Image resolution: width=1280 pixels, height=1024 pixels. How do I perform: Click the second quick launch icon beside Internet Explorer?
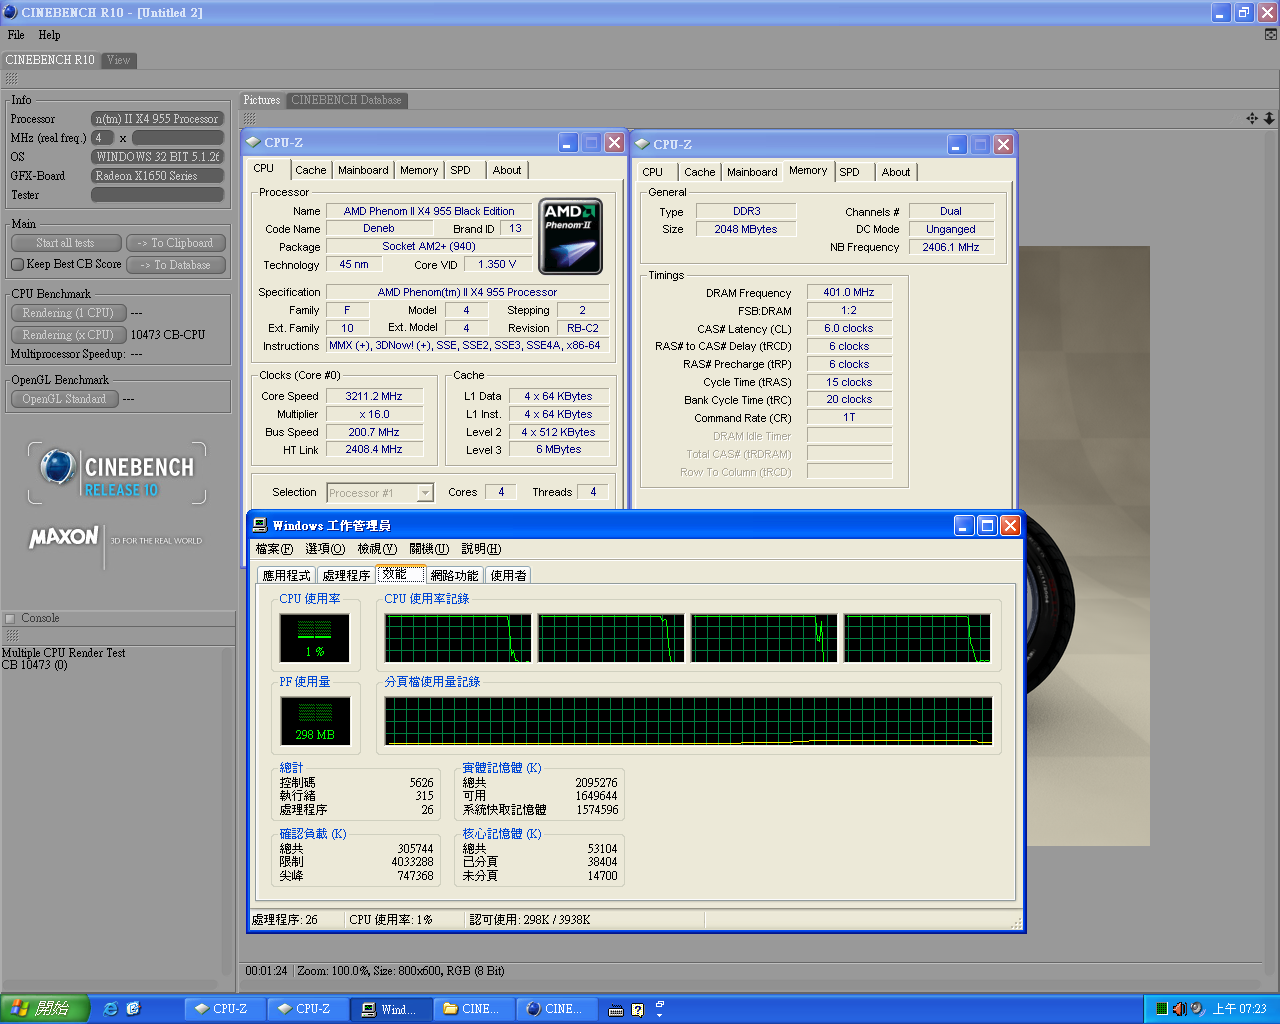(x=134, y=1009)
